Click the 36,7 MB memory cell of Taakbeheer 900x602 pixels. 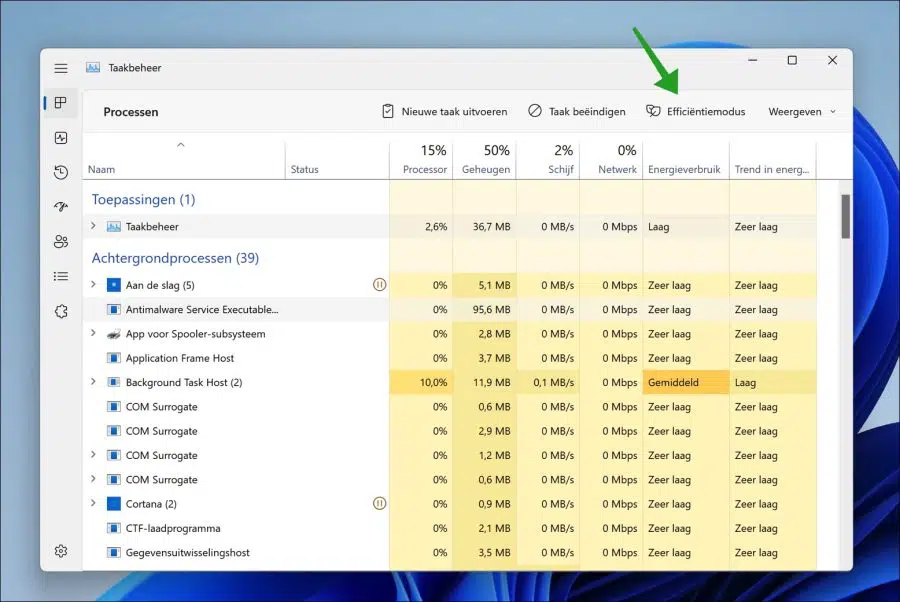pos(484,227)
